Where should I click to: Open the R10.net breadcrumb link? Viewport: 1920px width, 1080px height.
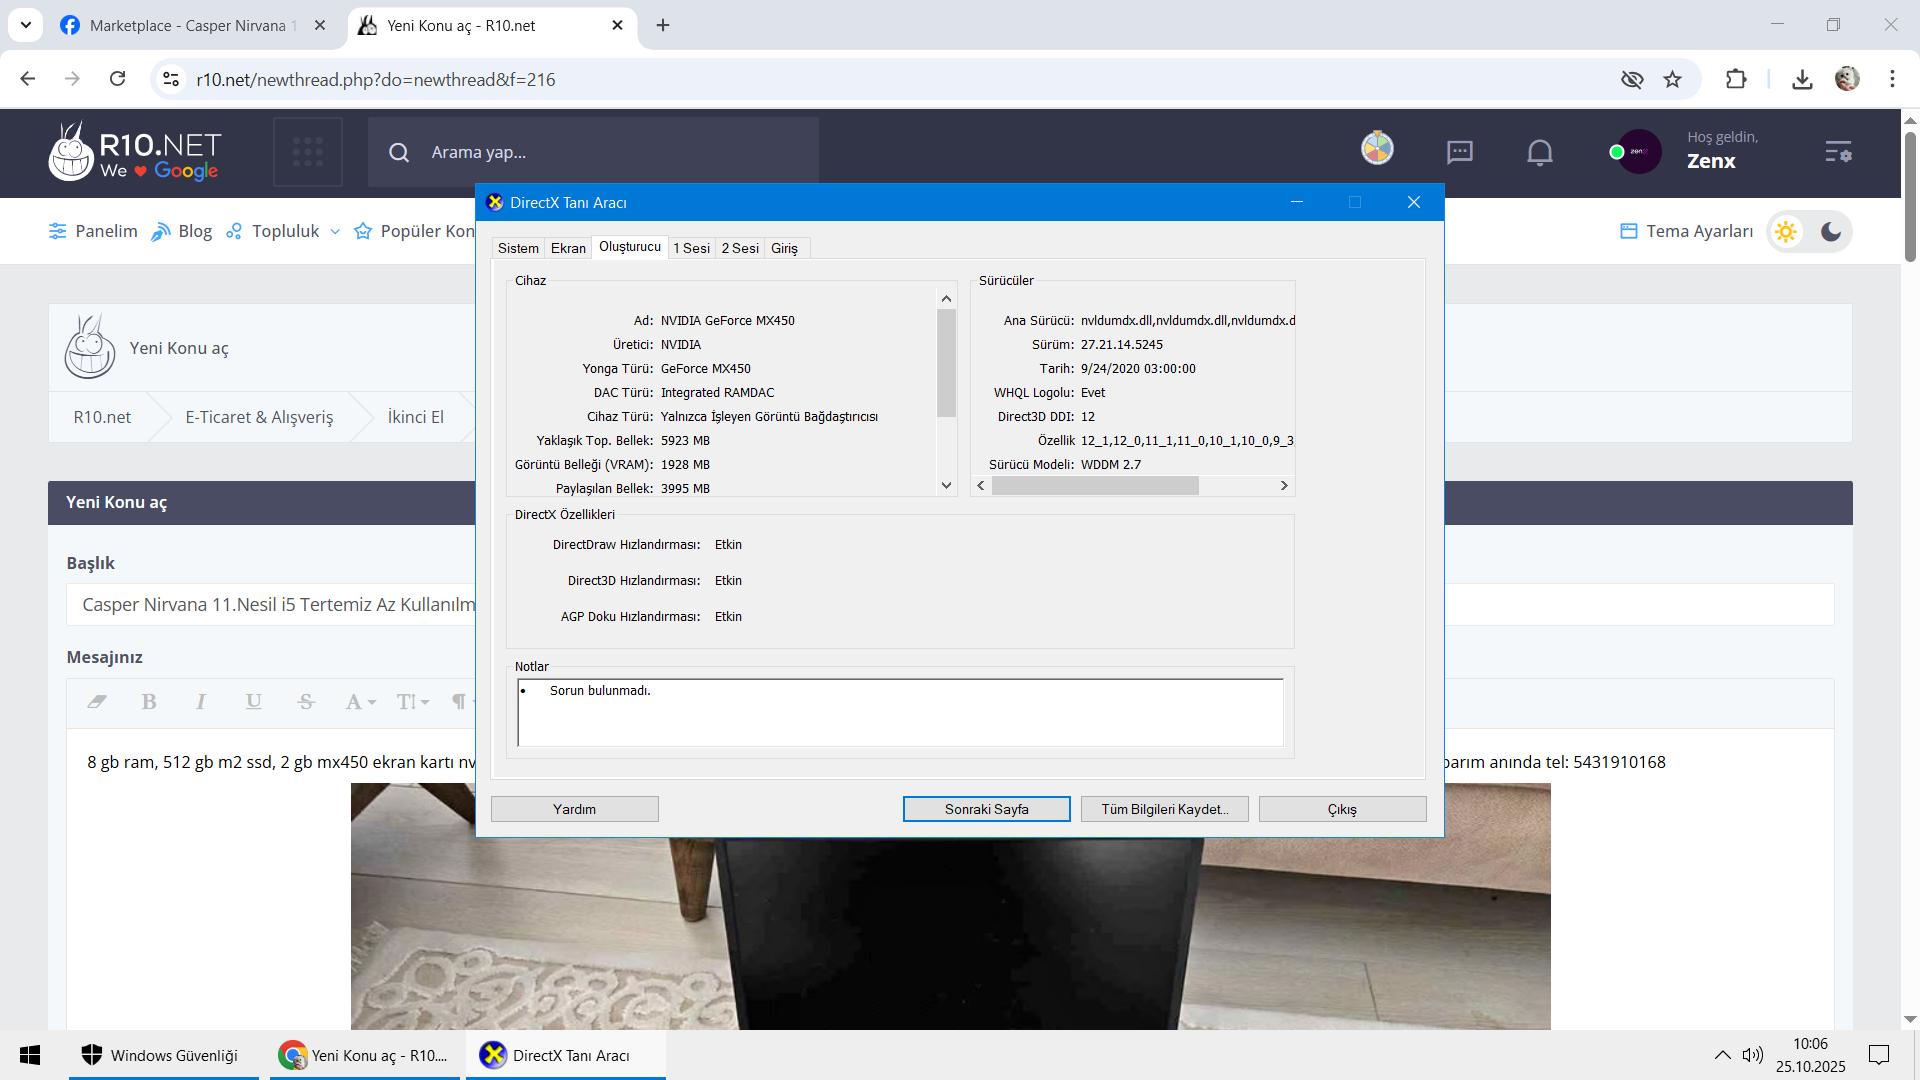point(102,417)
